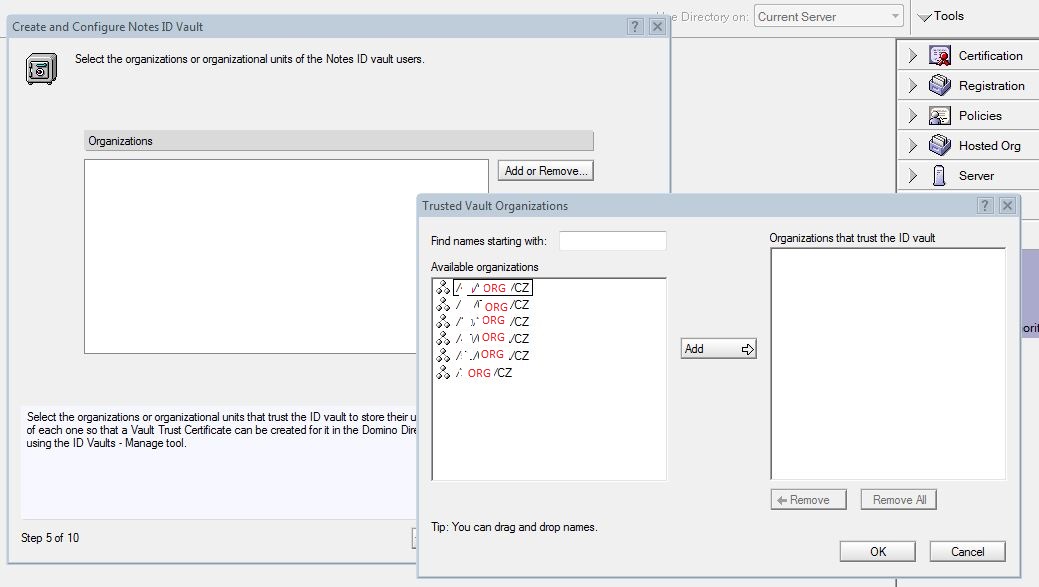Click the drag and drop names tip text
The image size is (1039, 587).
[514, 527]
